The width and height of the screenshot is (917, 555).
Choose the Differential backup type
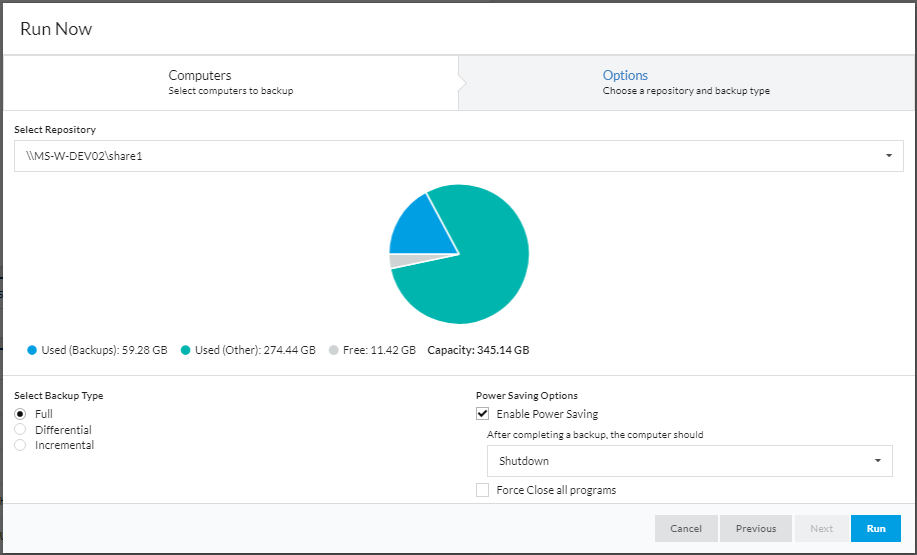click(x=20, y=430)
